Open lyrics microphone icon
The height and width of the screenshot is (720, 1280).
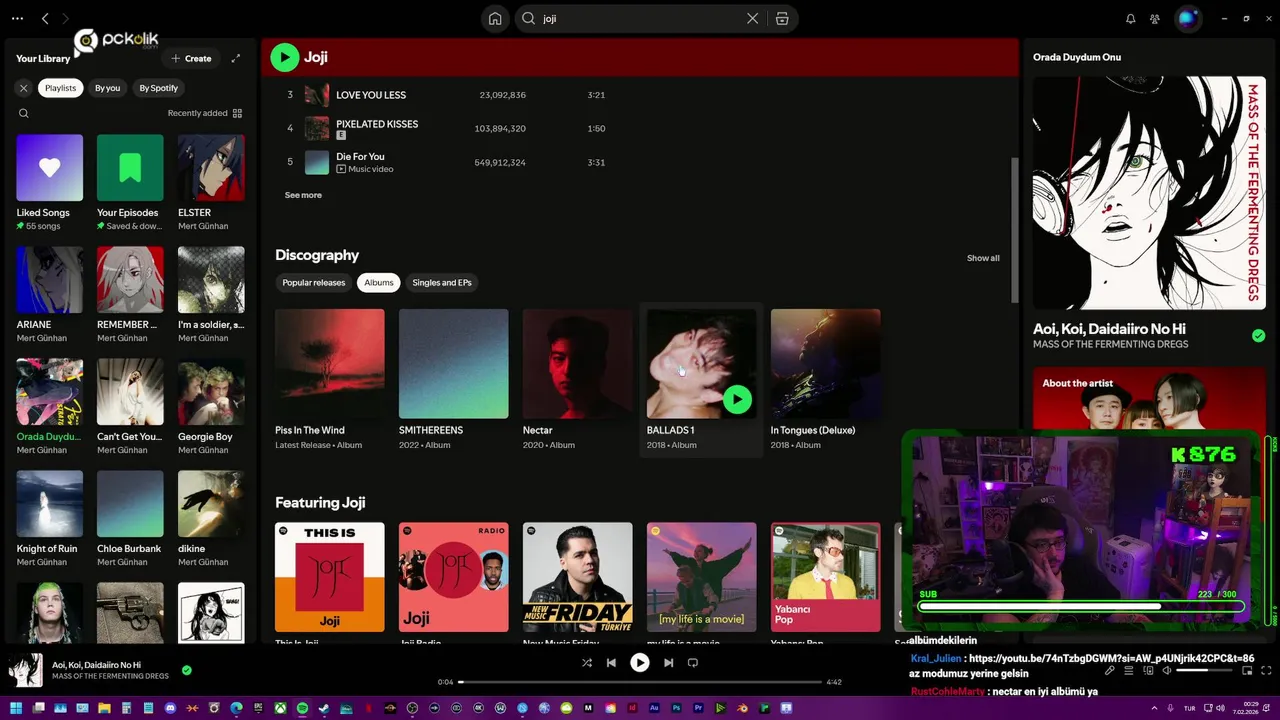point(1109,671)
